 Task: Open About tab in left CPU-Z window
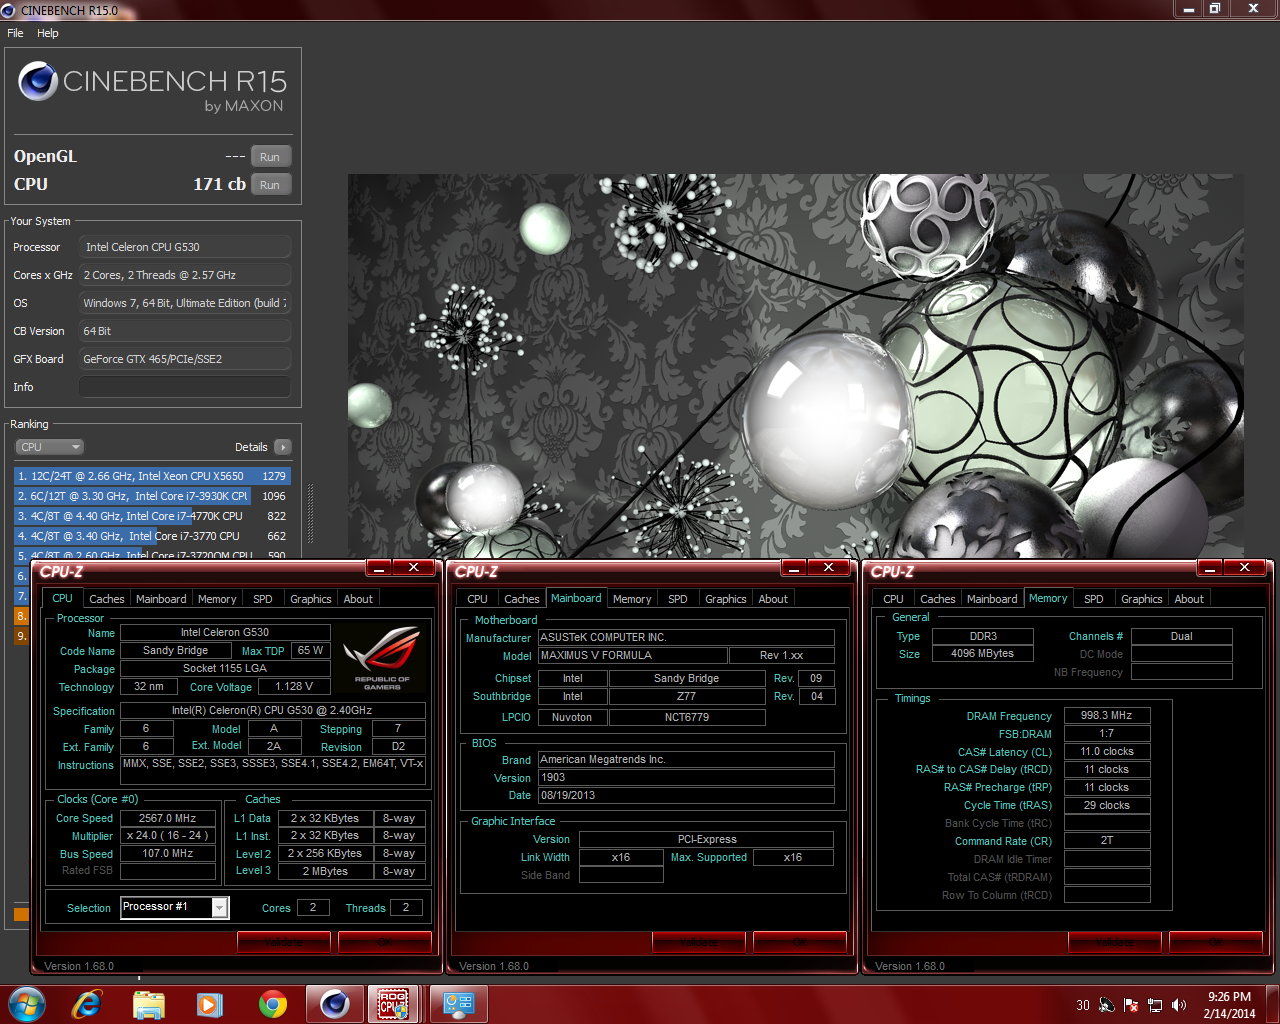click(x=358, y=599)
